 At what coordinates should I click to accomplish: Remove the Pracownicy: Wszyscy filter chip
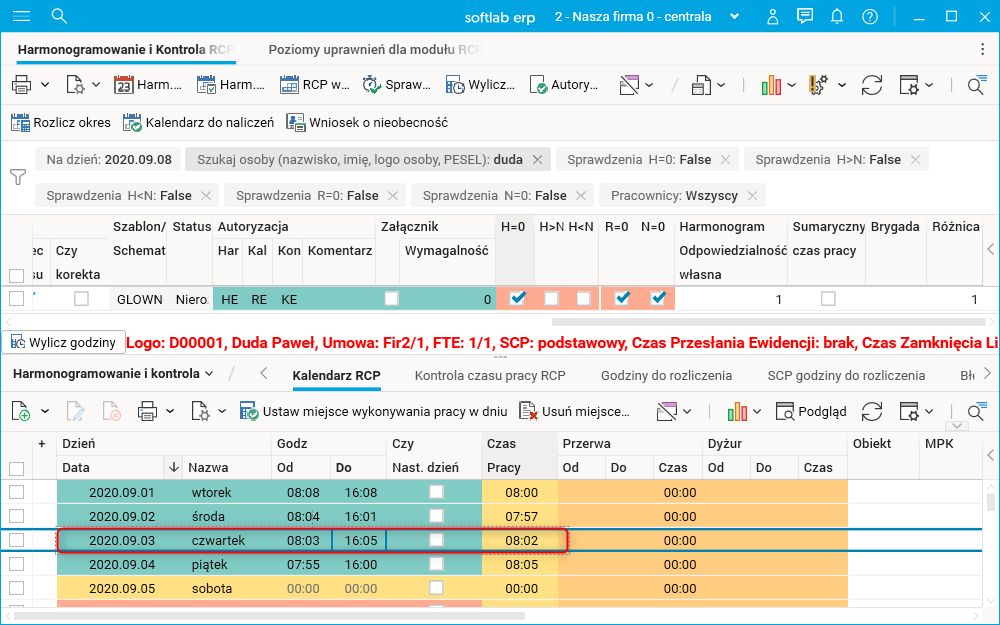(x=753, y=196)
